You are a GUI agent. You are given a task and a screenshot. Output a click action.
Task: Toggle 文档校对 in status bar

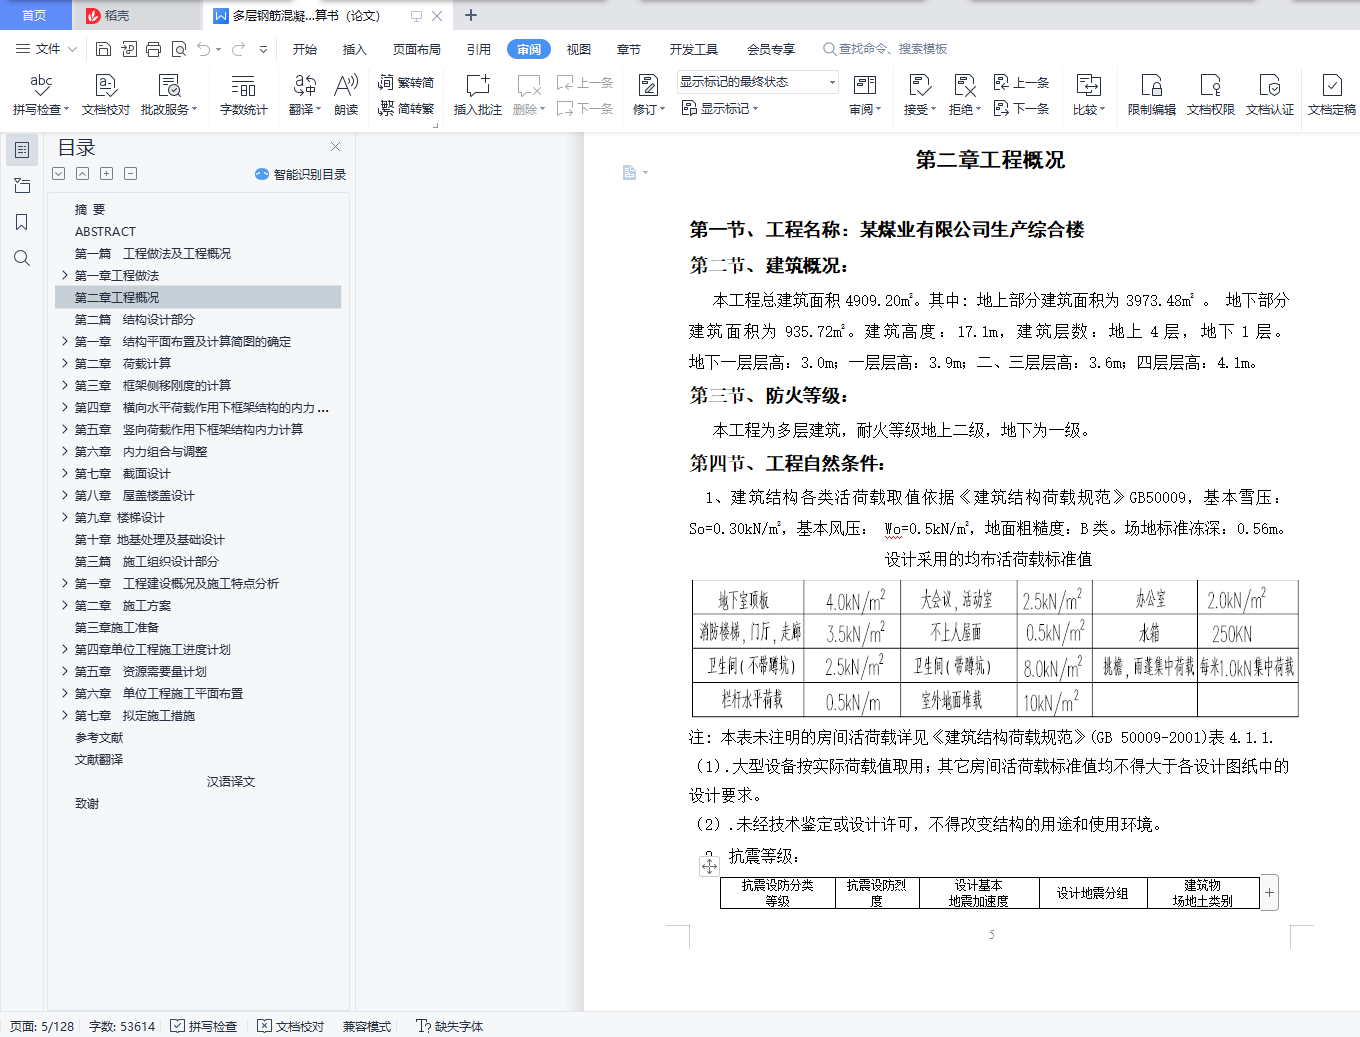click(x=291, y=1026)
